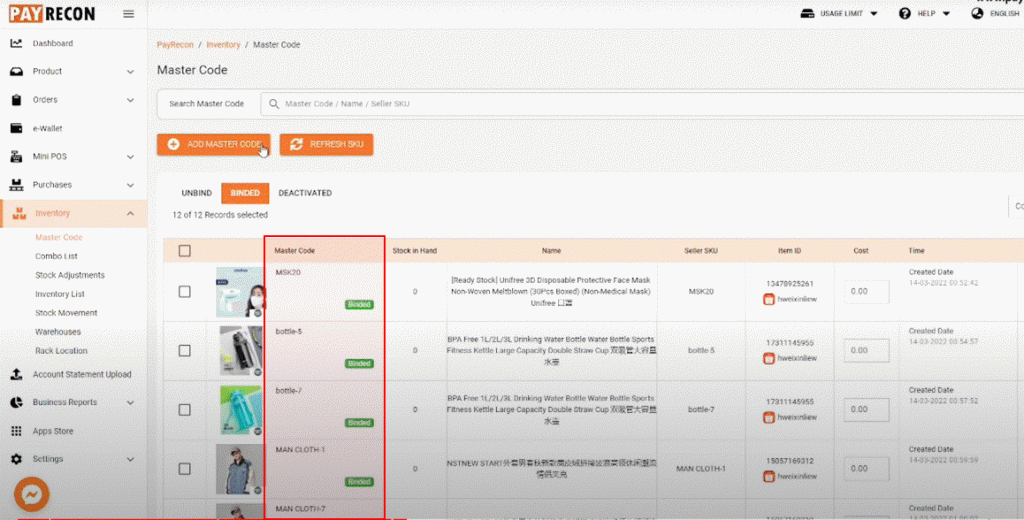Click the Dashboard chart icon
Viewport: 1024px width, 520px height.
16,43
